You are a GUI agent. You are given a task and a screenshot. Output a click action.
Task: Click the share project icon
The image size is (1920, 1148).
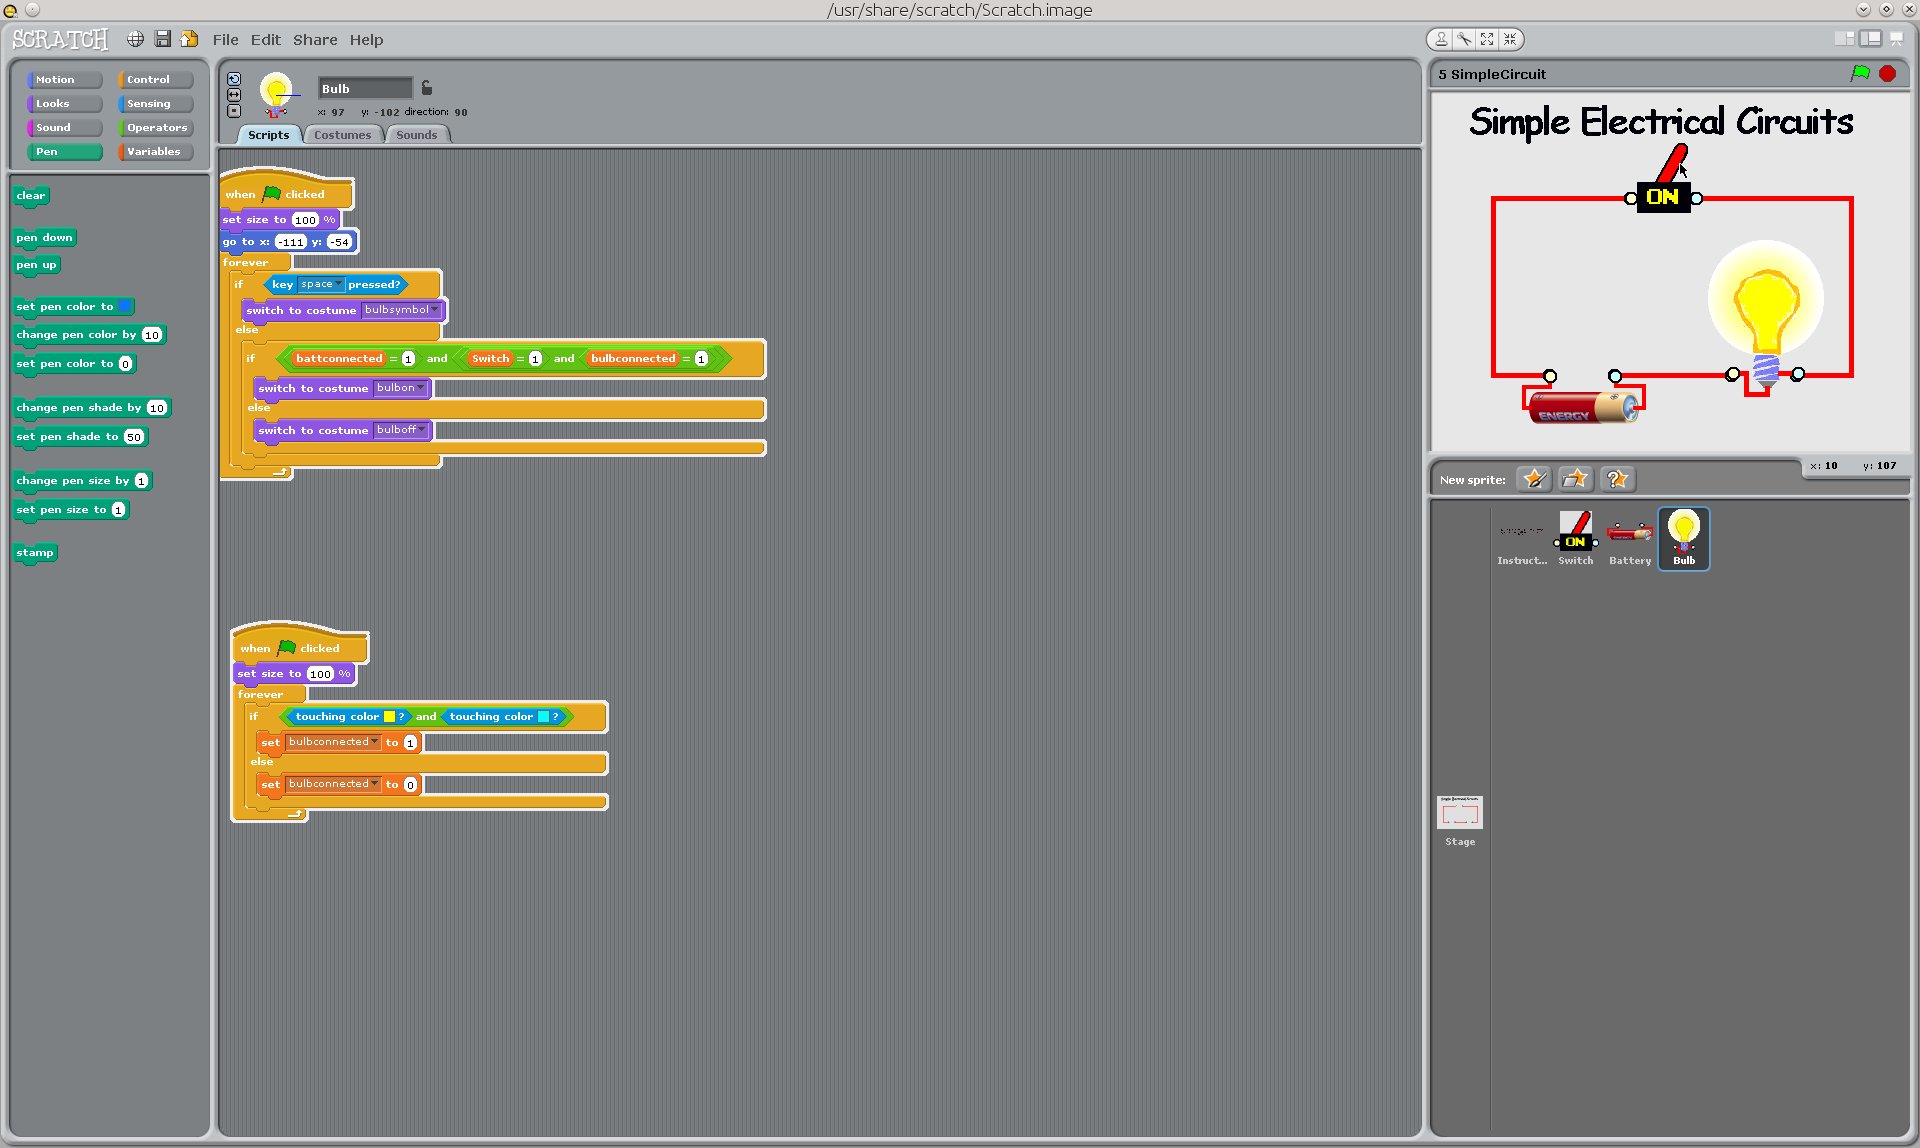coord(189,39)
